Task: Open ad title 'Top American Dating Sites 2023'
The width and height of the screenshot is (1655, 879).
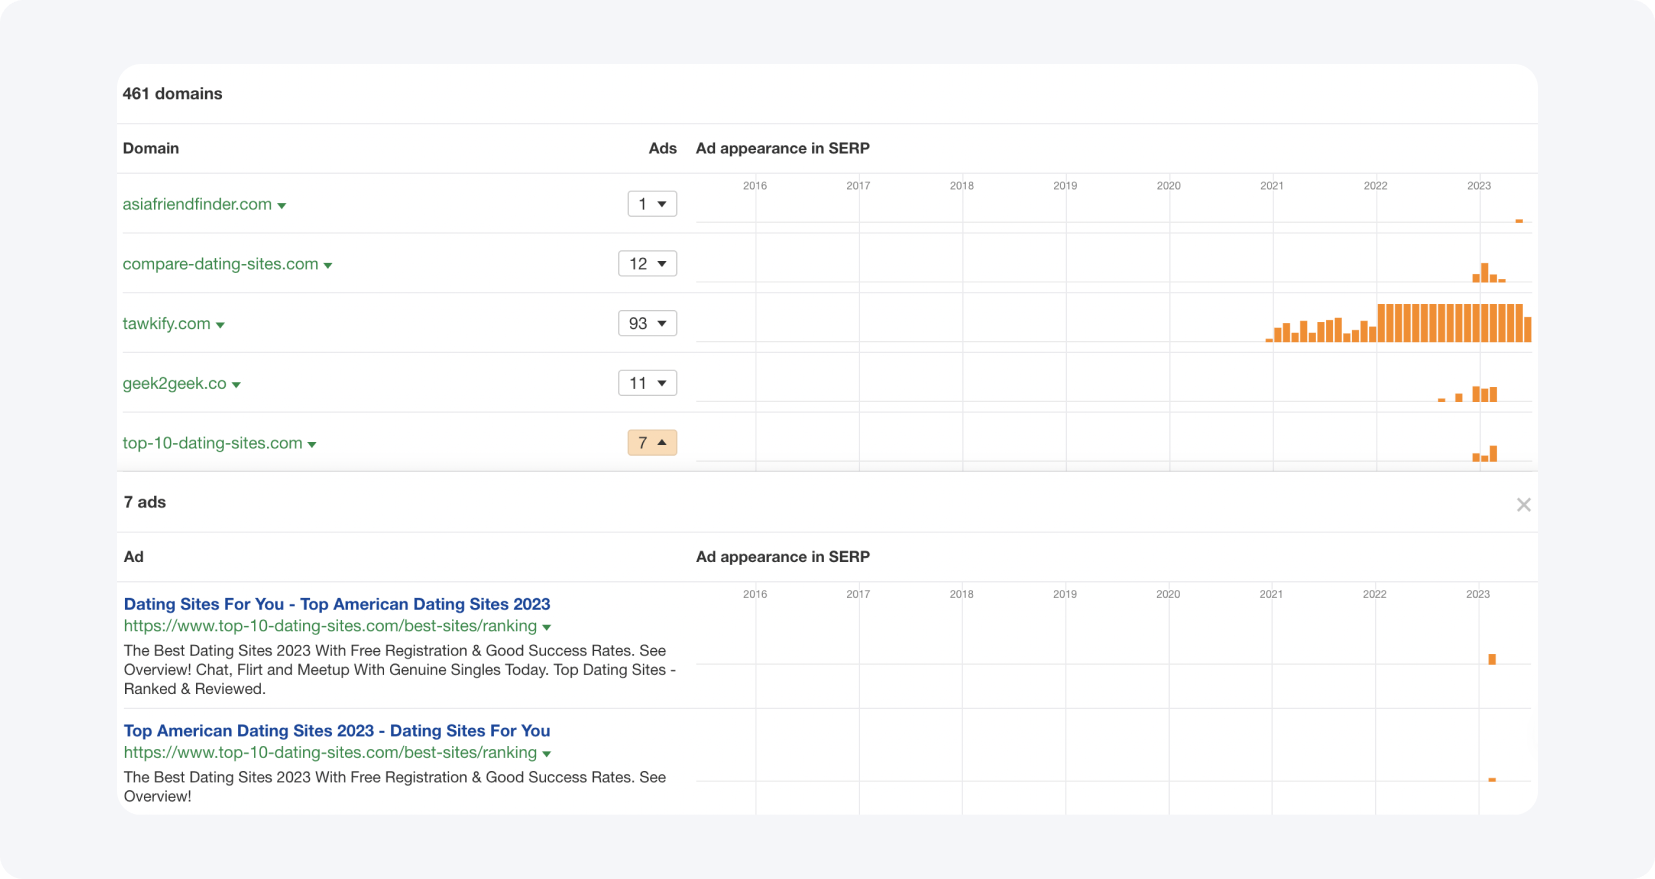Action: (337, 731)
